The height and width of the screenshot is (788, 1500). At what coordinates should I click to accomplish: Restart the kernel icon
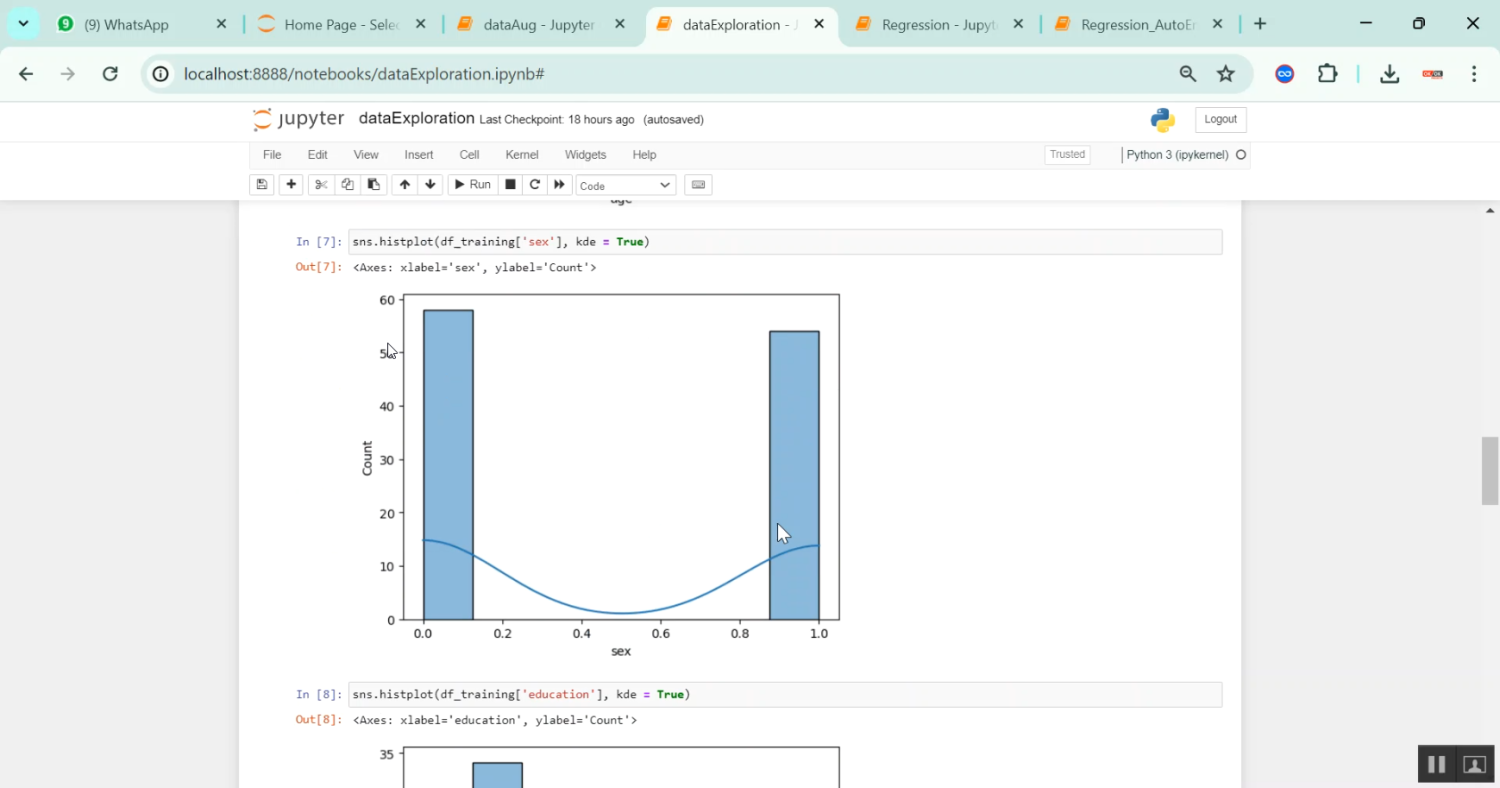pyautogui.click(x=535, y=185)
